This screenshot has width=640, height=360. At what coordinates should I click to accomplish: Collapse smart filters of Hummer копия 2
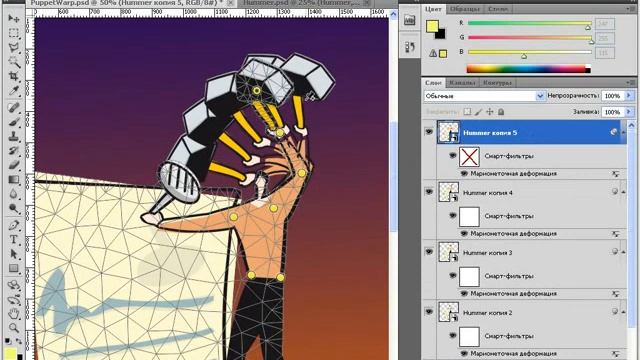[623, 312]
